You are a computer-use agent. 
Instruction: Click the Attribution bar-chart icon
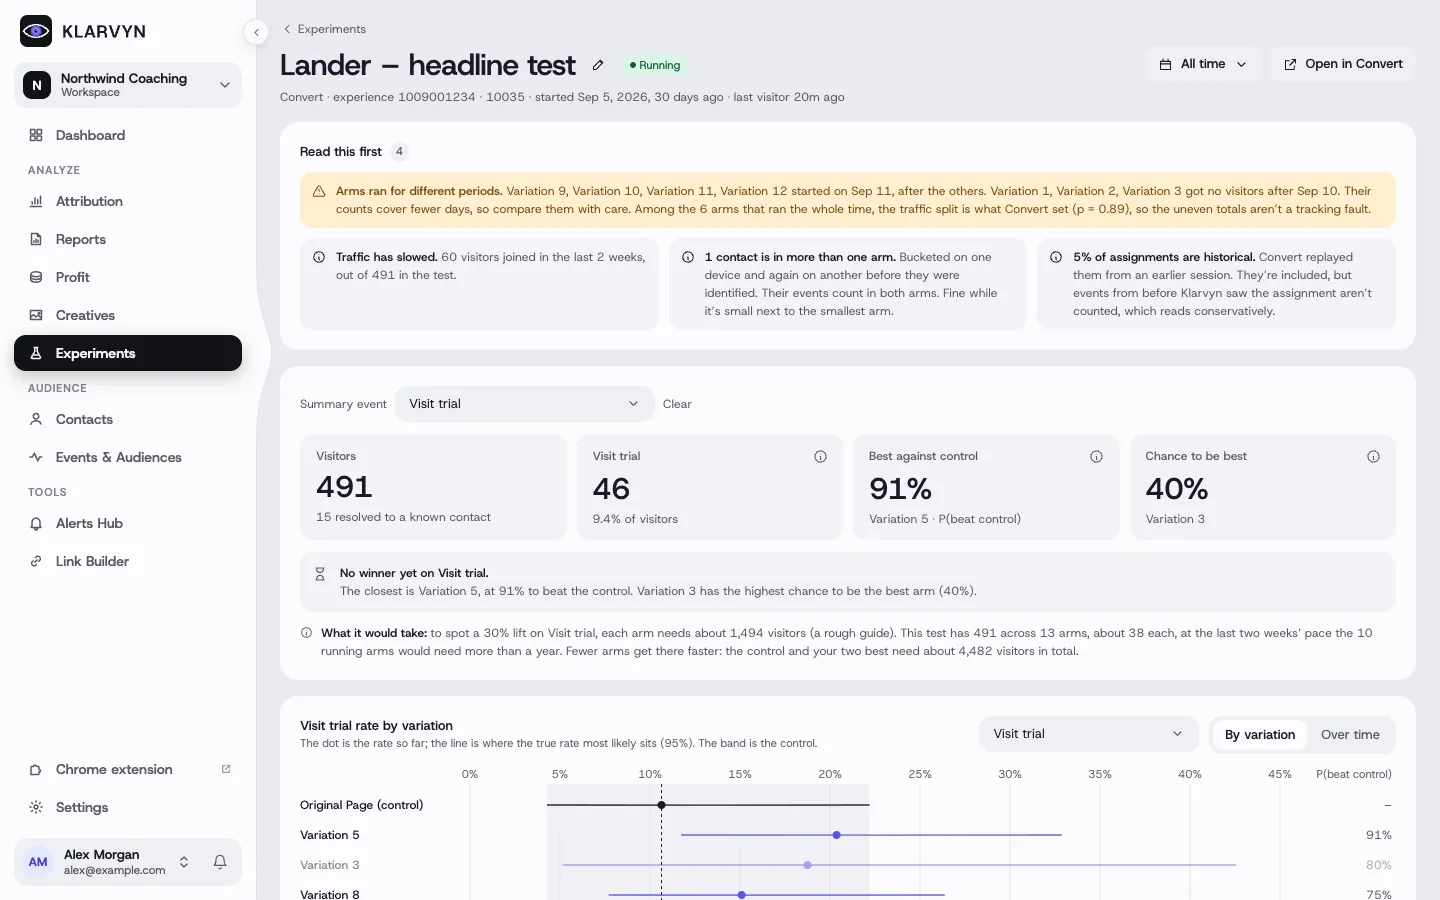[36, 201]
